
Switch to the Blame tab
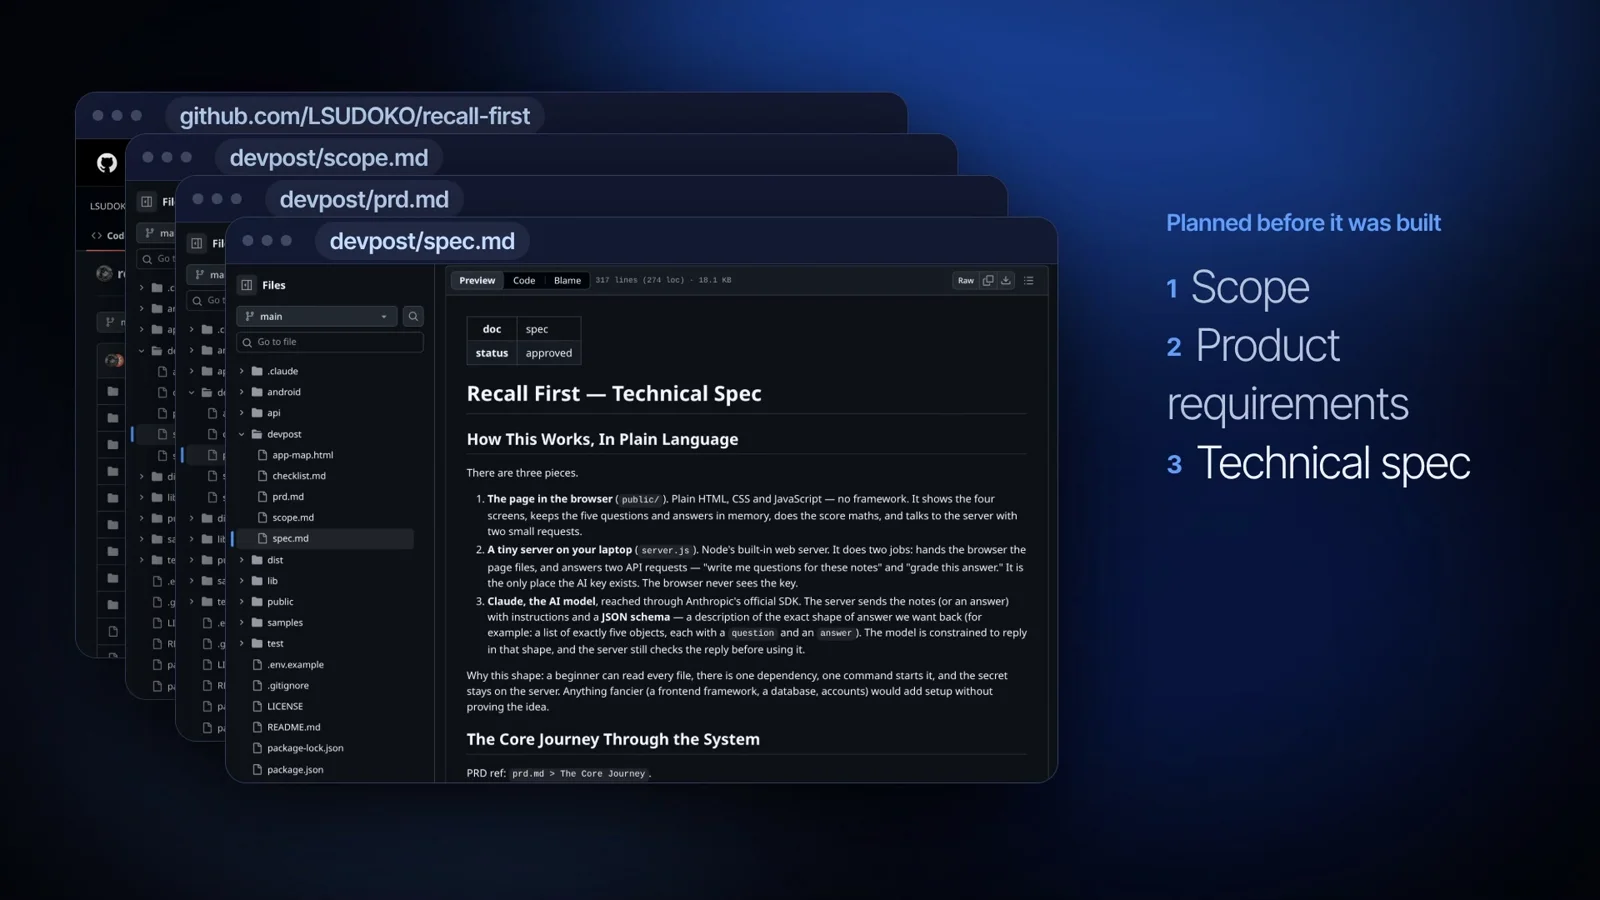click(x=567, y=281)
